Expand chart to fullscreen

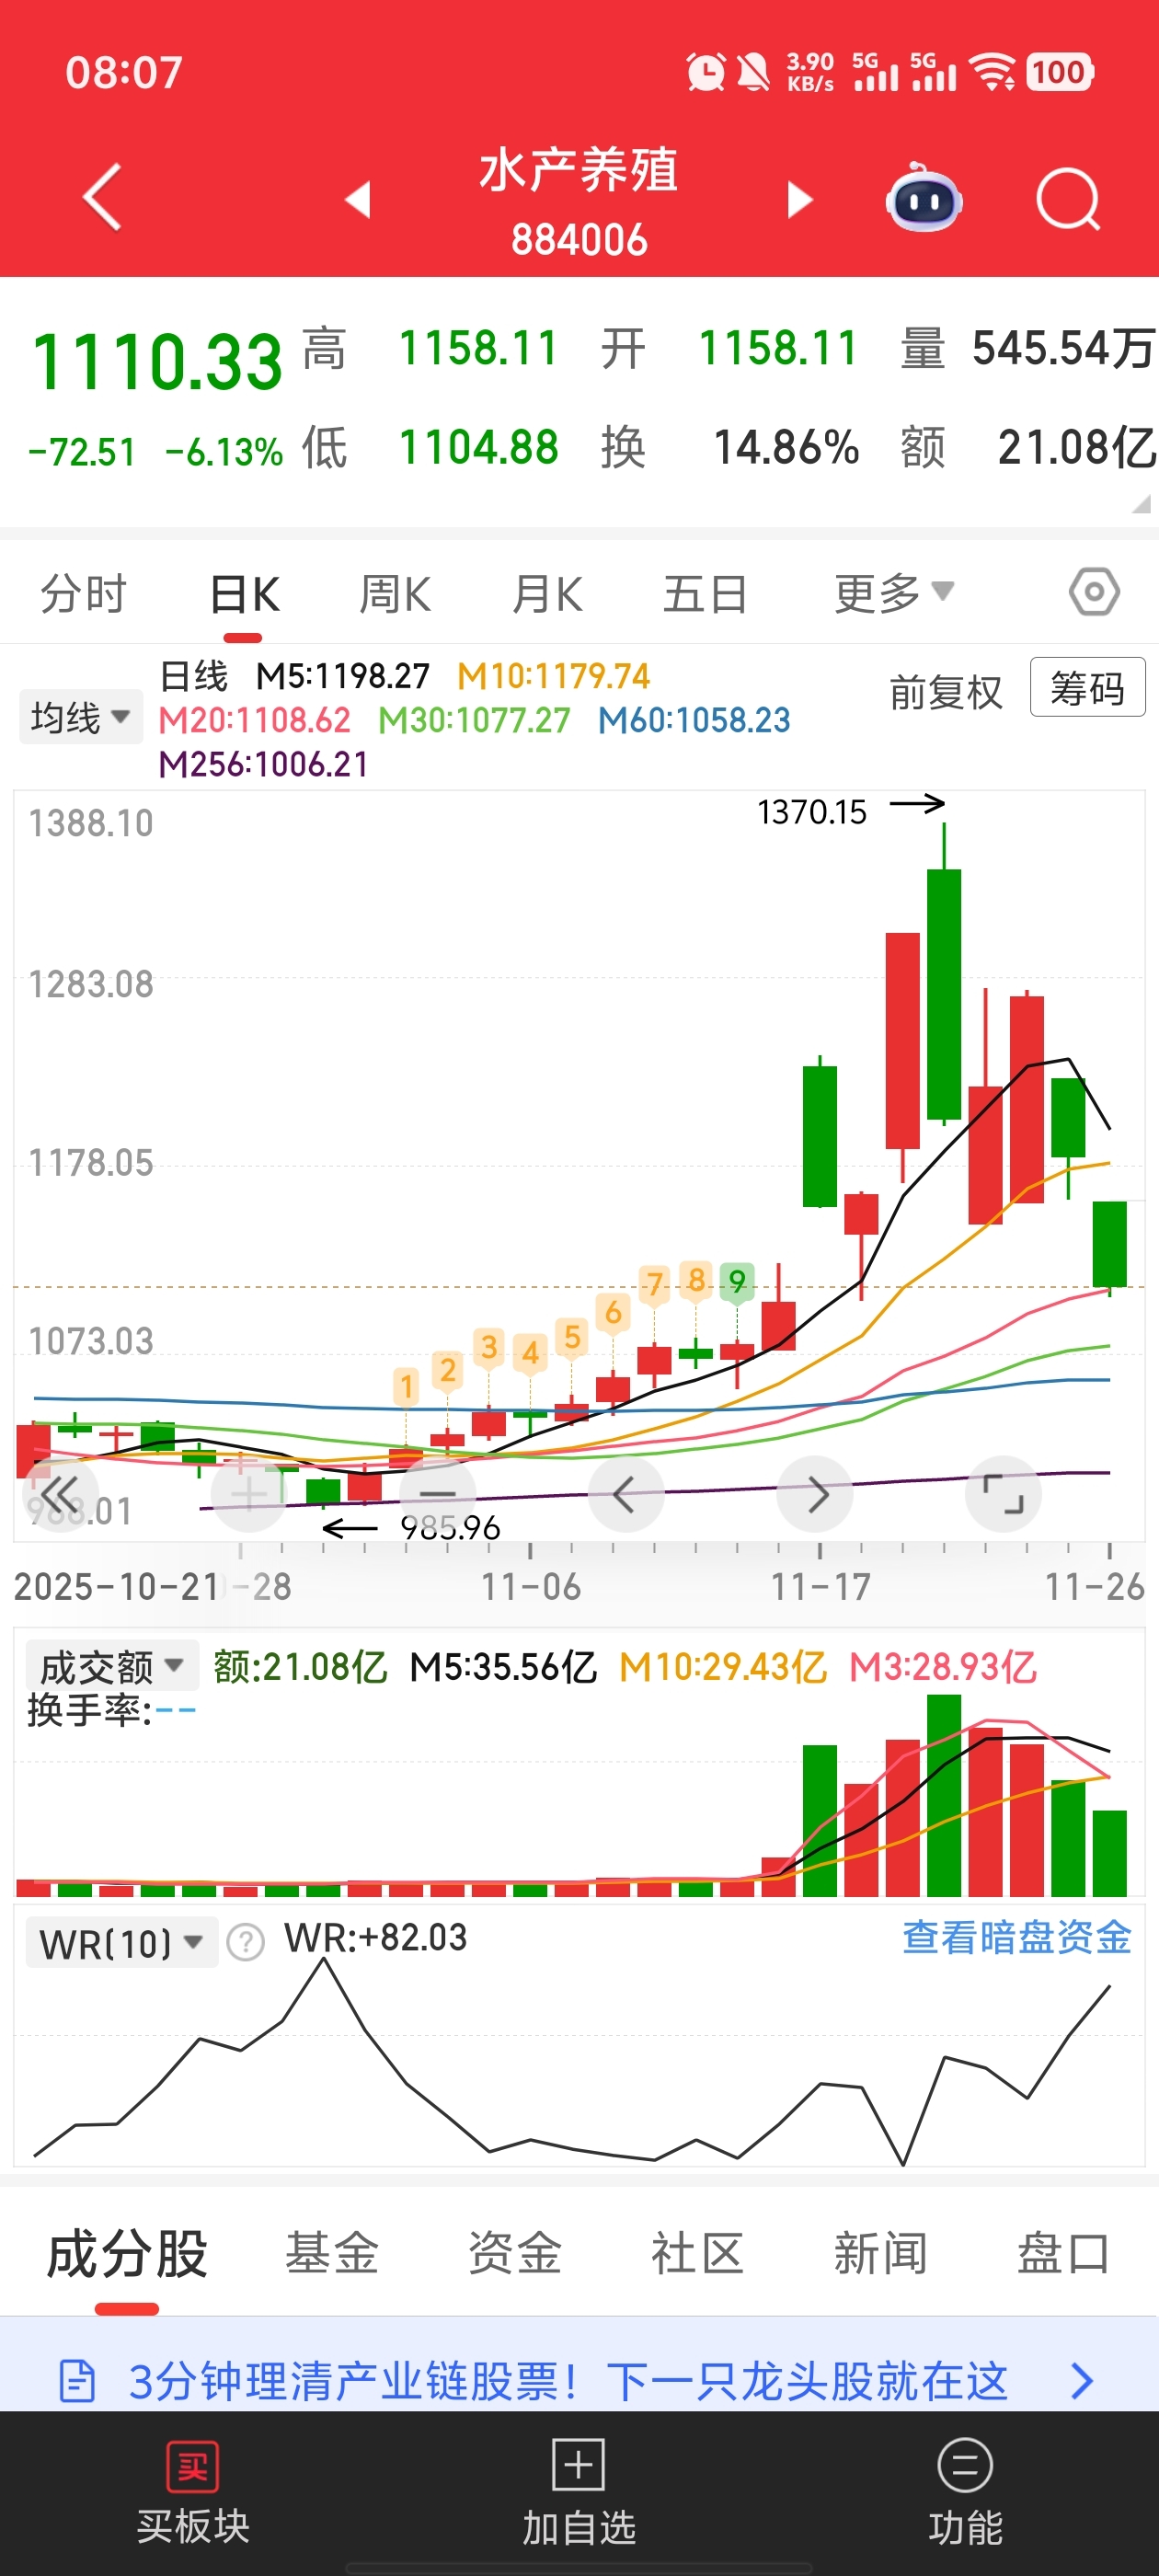[x=1003, y=1495]
